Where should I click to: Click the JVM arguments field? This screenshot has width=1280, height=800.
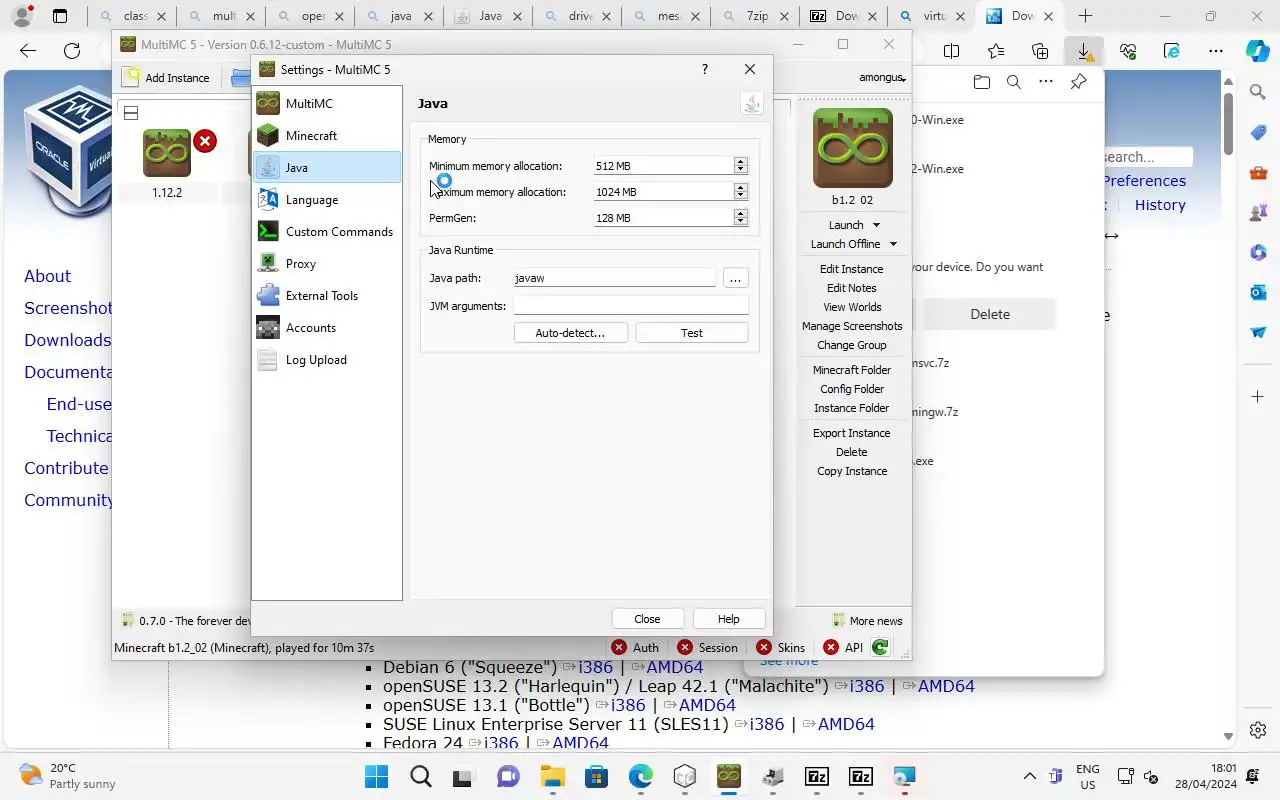point(631,306)
